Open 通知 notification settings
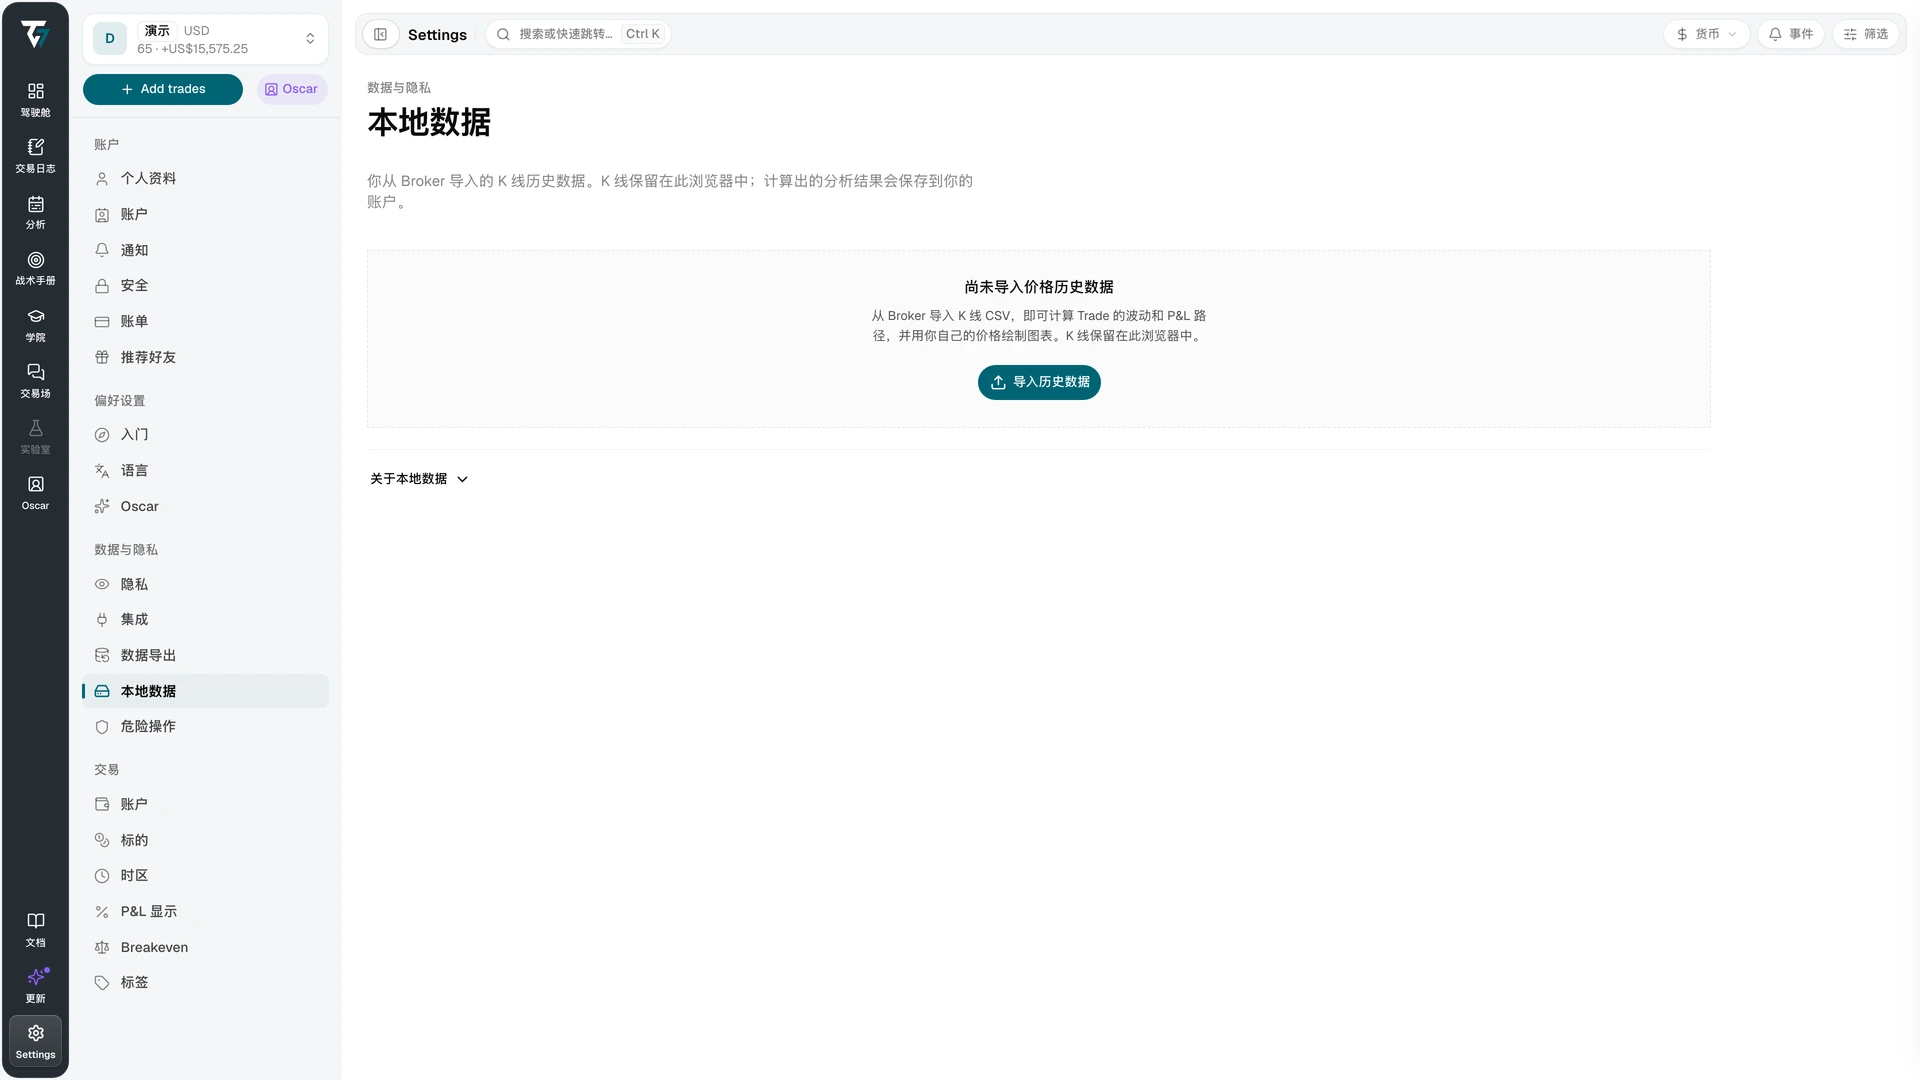This screenshot has height=1080, width=1920. (205, 250)
